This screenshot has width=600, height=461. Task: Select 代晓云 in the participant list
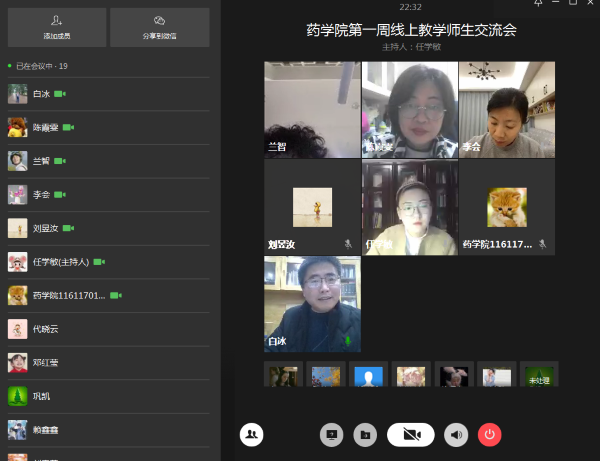click(45, 329)
